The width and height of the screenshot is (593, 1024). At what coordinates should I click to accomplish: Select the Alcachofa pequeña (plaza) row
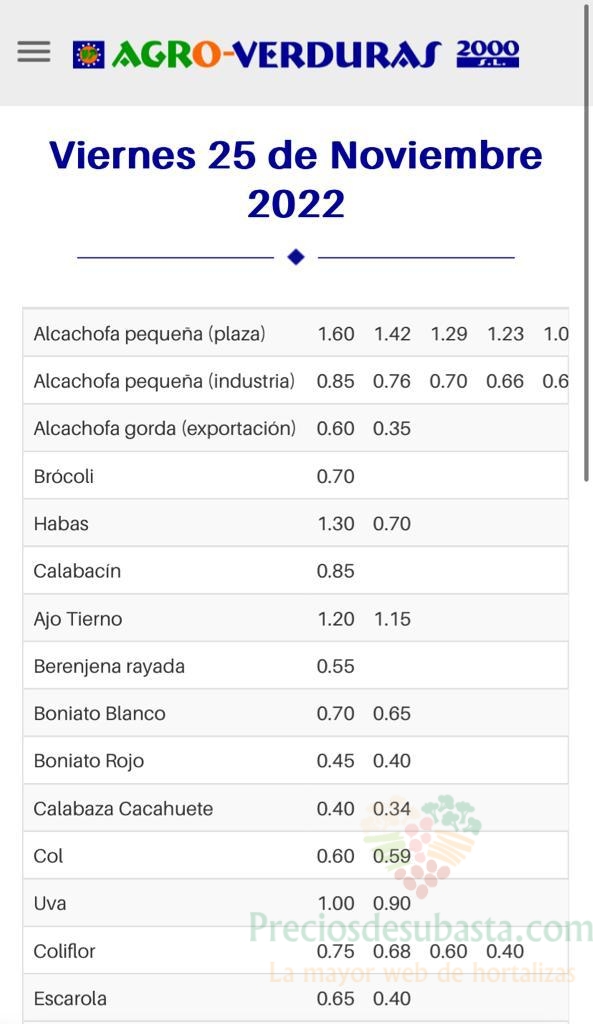[296, 333]
